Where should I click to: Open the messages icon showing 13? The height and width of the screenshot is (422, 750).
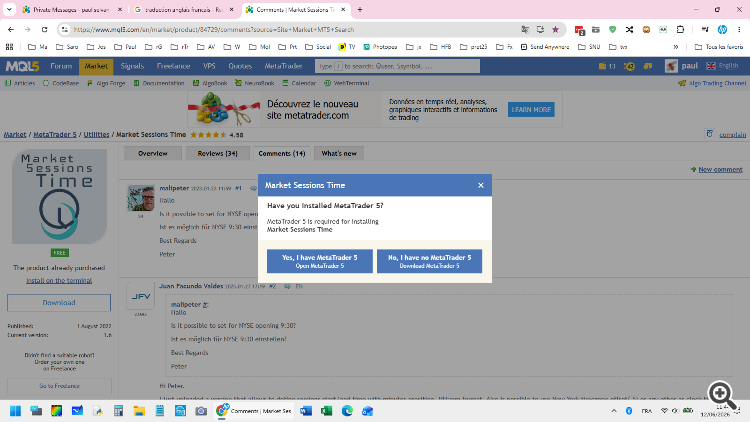pos(607,66)
